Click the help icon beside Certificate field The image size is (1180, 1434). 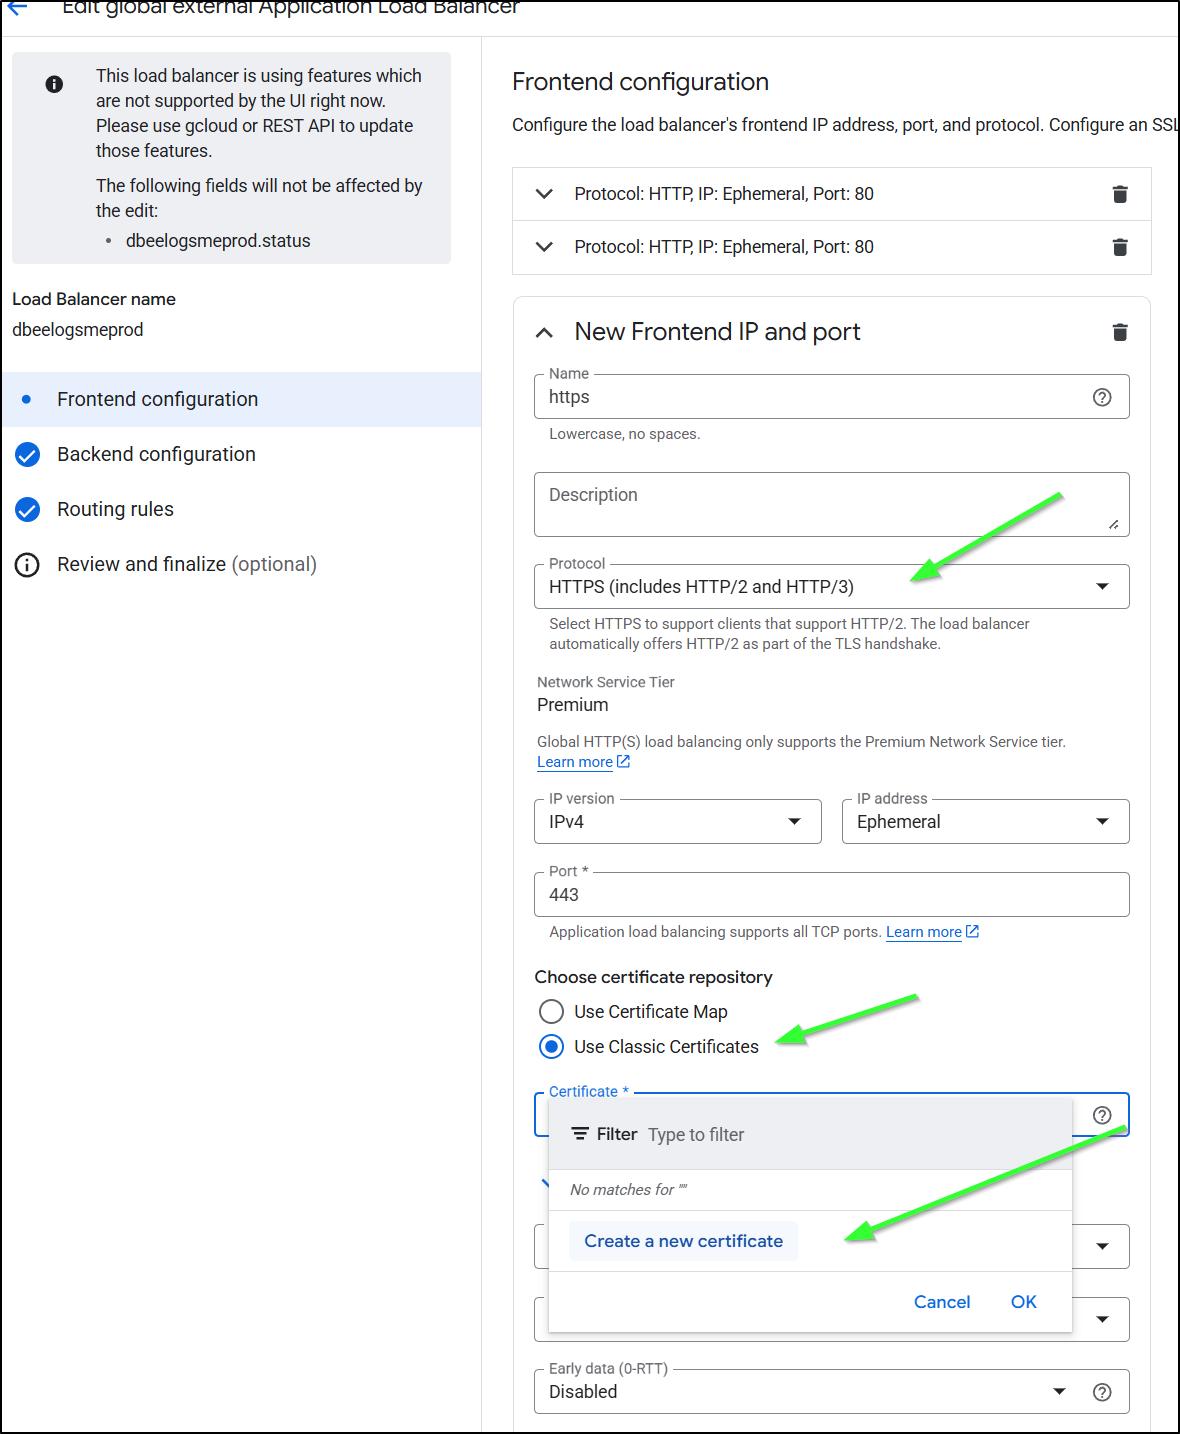point(1102,1115)
